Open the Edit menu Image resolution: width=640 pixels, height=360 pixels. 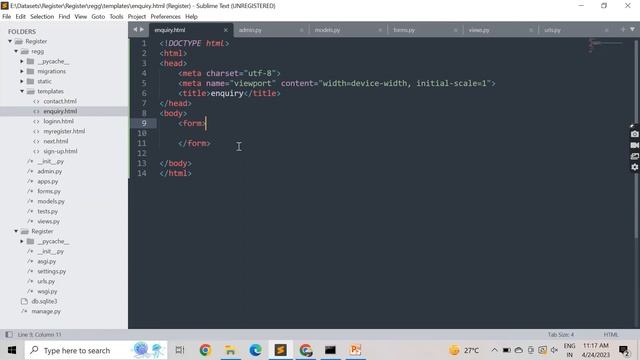coord(20,17)
